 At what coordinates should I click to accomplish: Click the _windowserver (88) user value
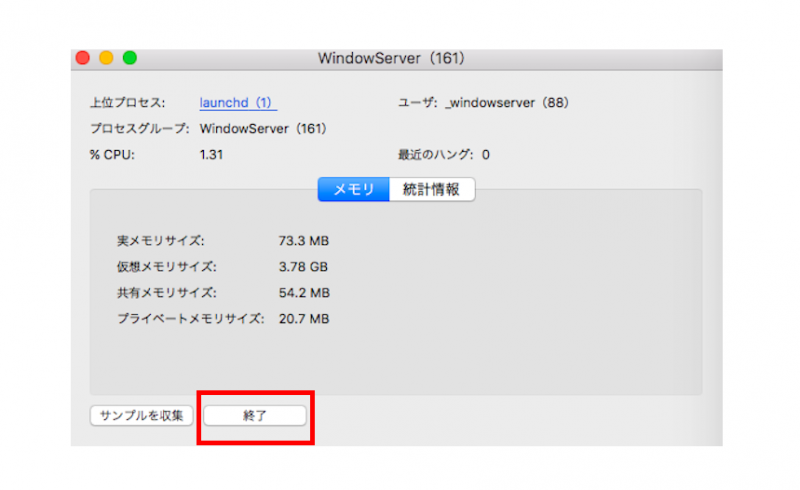(505, 103)
